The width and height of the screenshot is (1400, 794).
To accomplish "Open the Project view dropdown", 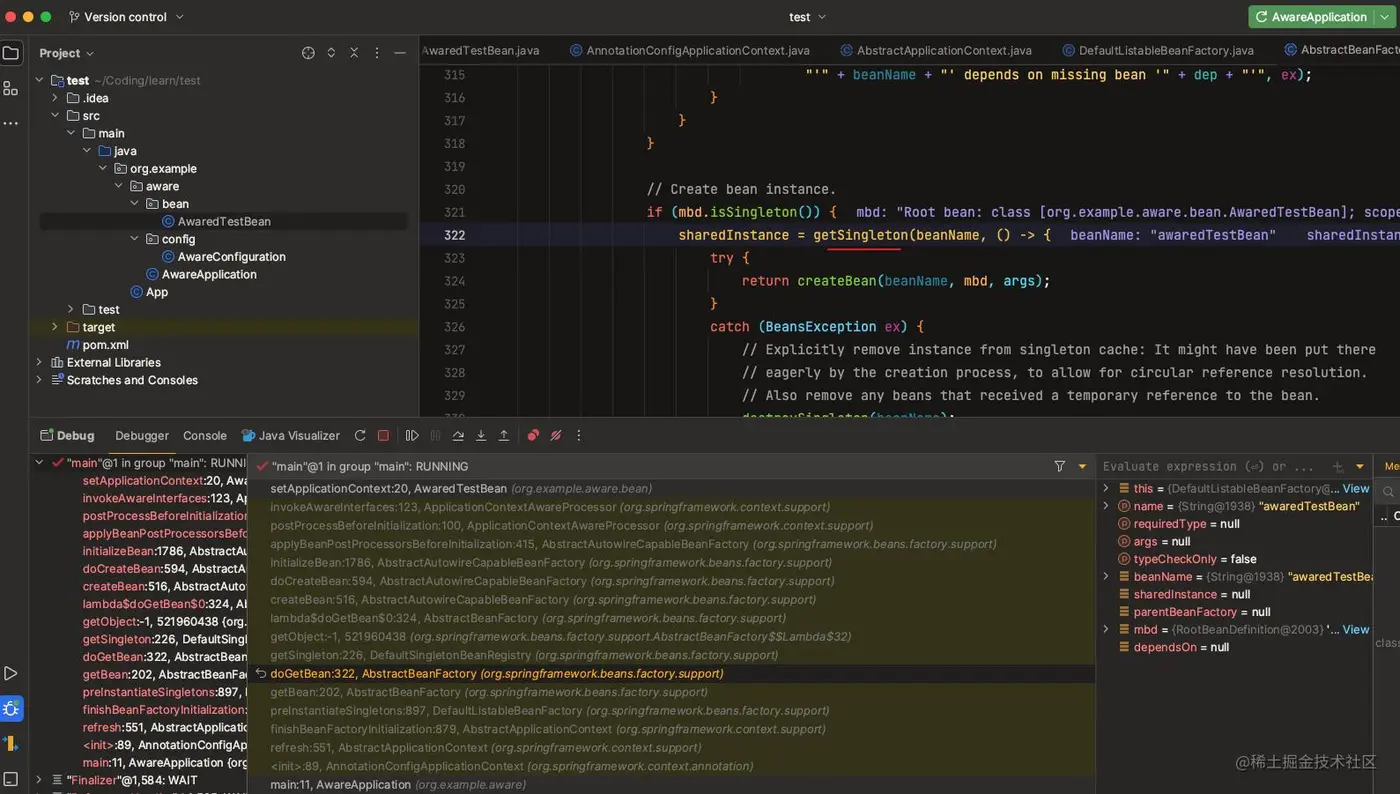I will point(66,53).
